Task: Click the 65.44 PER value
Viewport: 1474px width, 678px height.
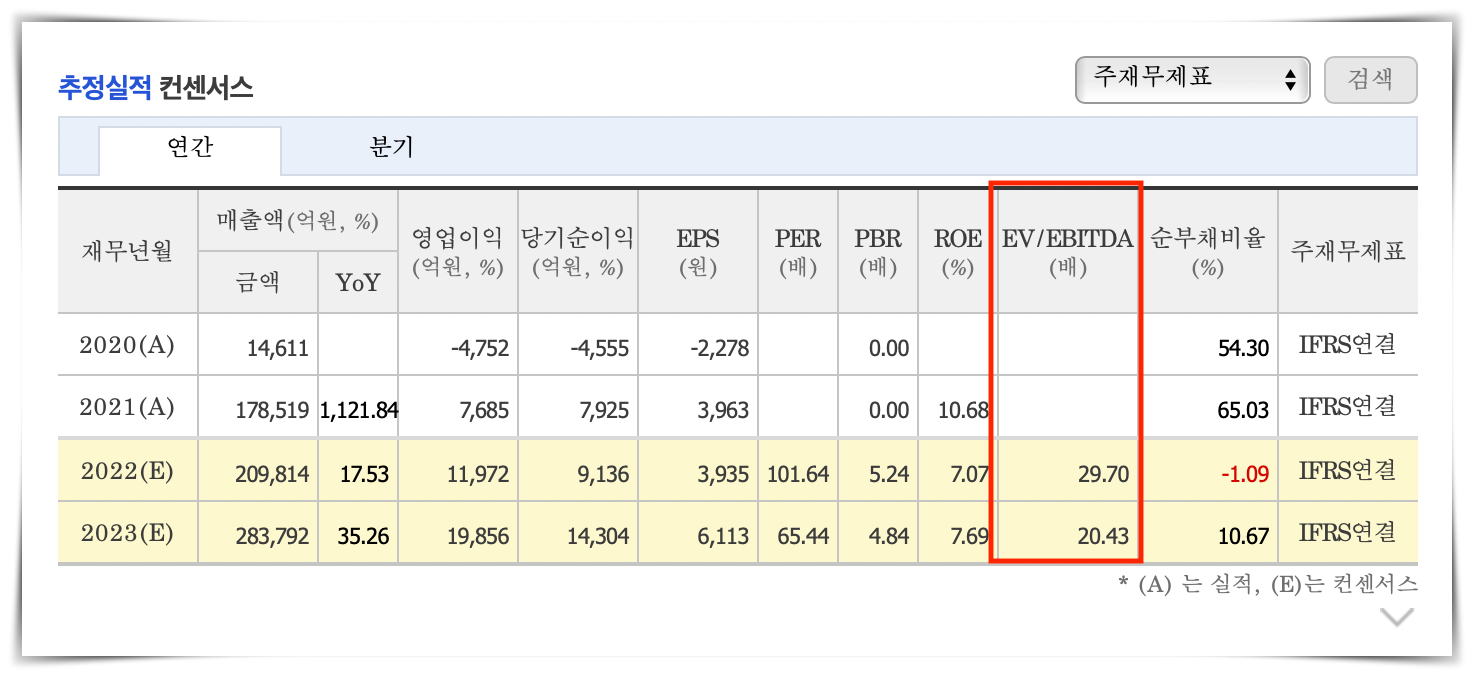Action: 803,536
